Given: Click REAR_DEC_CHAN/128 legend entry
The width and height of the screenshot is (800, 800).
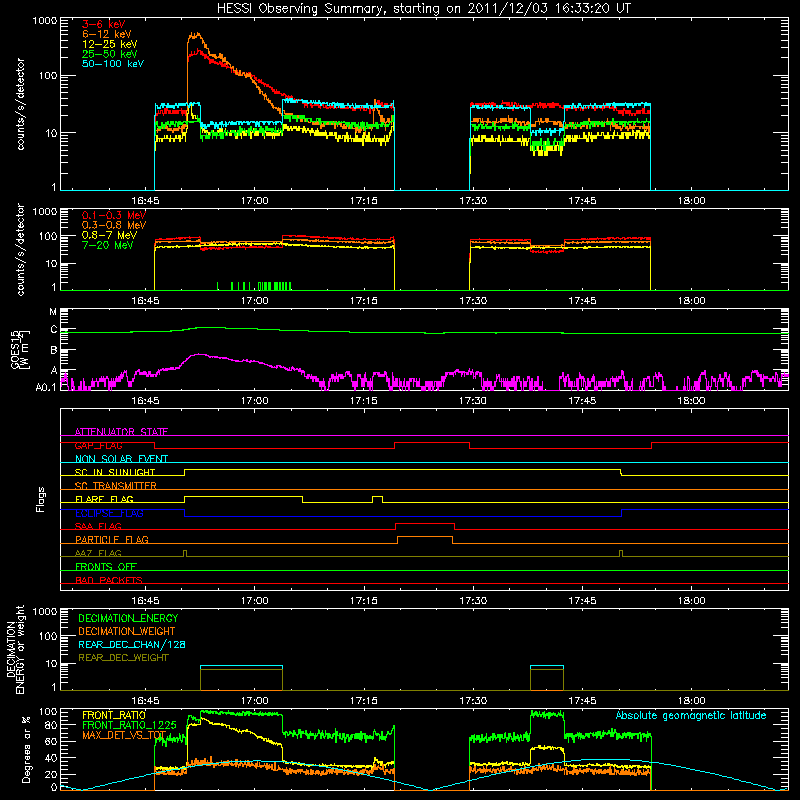Looking at the screenshot, I should pos(132,644).
